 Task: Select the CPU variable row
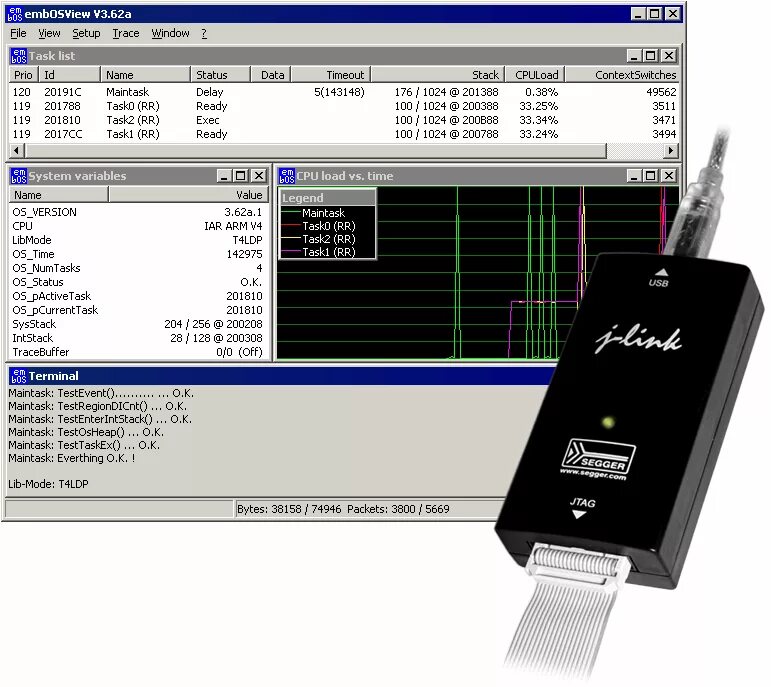[x=137, y=226]
